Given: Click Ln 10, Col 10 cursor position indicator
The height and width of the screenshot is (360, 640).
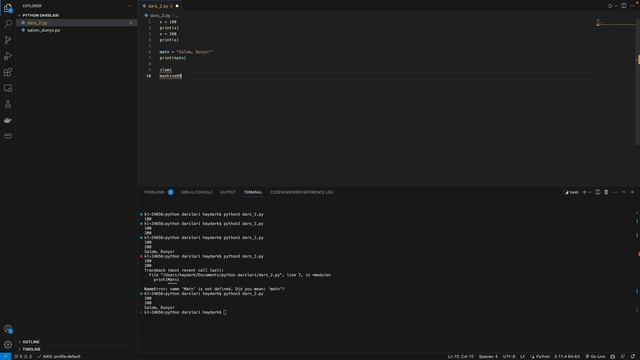Looking at the screenshot, I should (460, 356).
